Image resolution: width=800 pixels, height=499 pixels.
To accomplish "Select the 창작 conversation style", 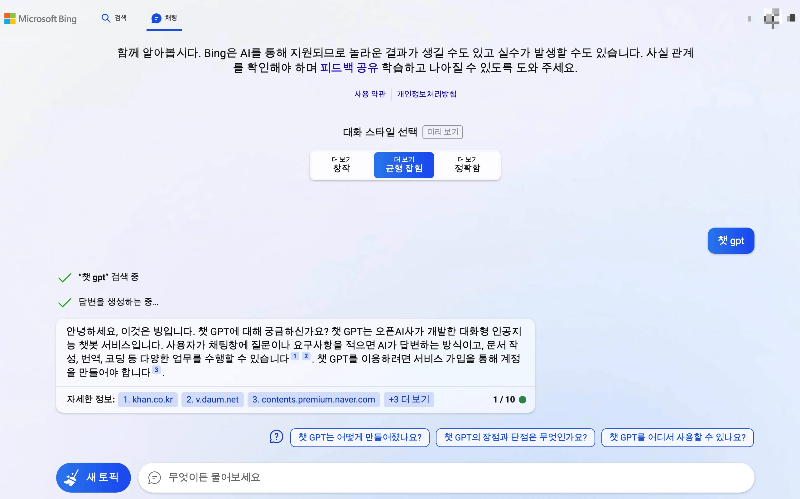I will (341, 165).
